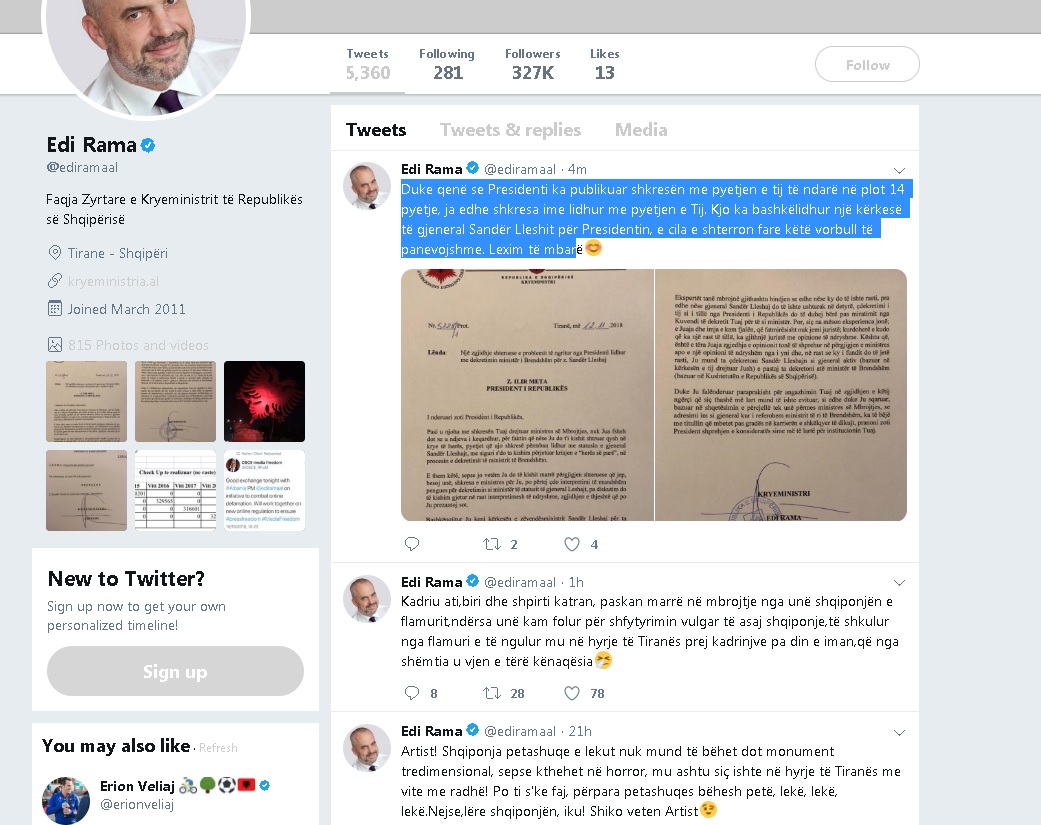Like the 1h tweet showing 78 likes

click(572, 693)
